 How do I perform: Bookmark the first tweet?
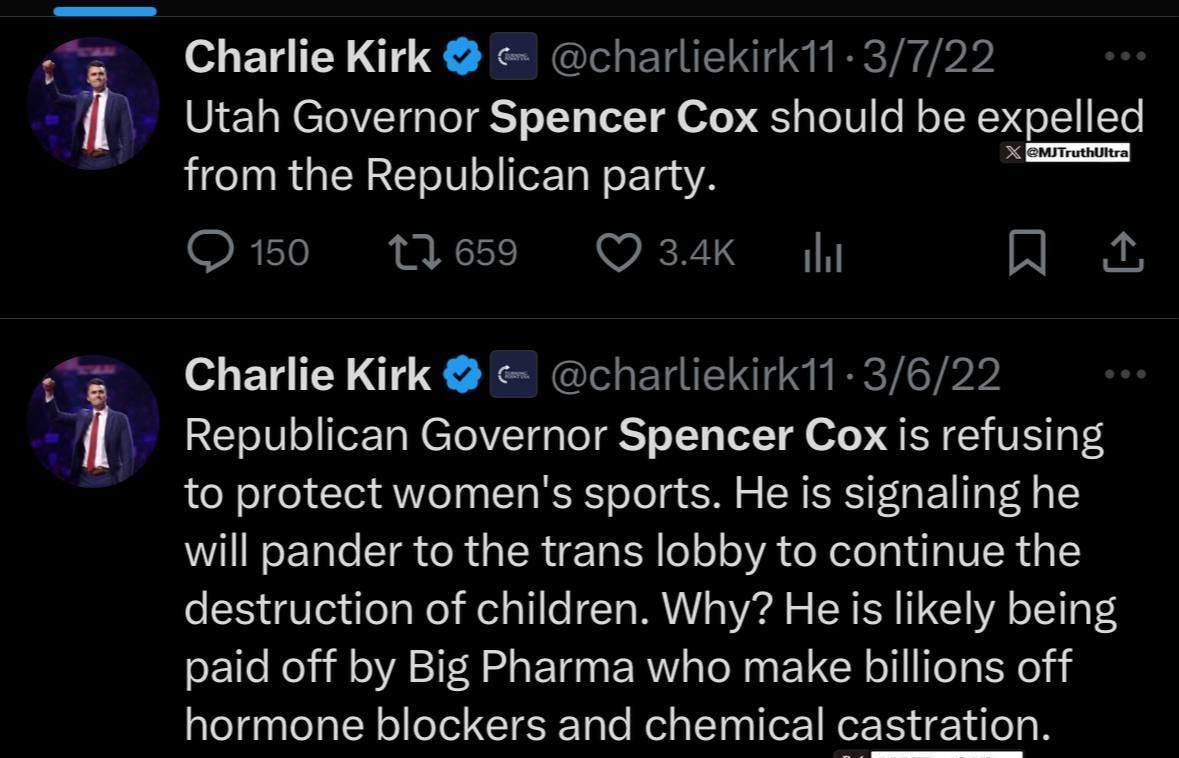click(1027, 252)
